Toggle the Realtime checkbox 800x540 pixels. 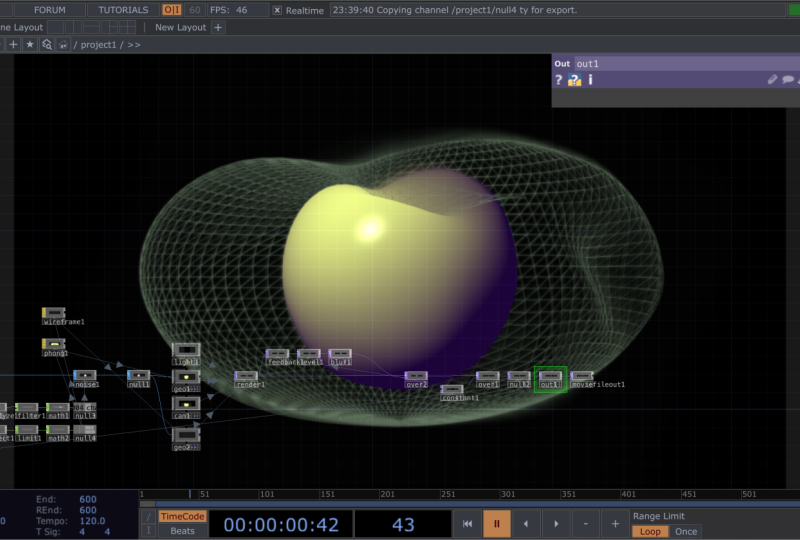pos(277,10)
